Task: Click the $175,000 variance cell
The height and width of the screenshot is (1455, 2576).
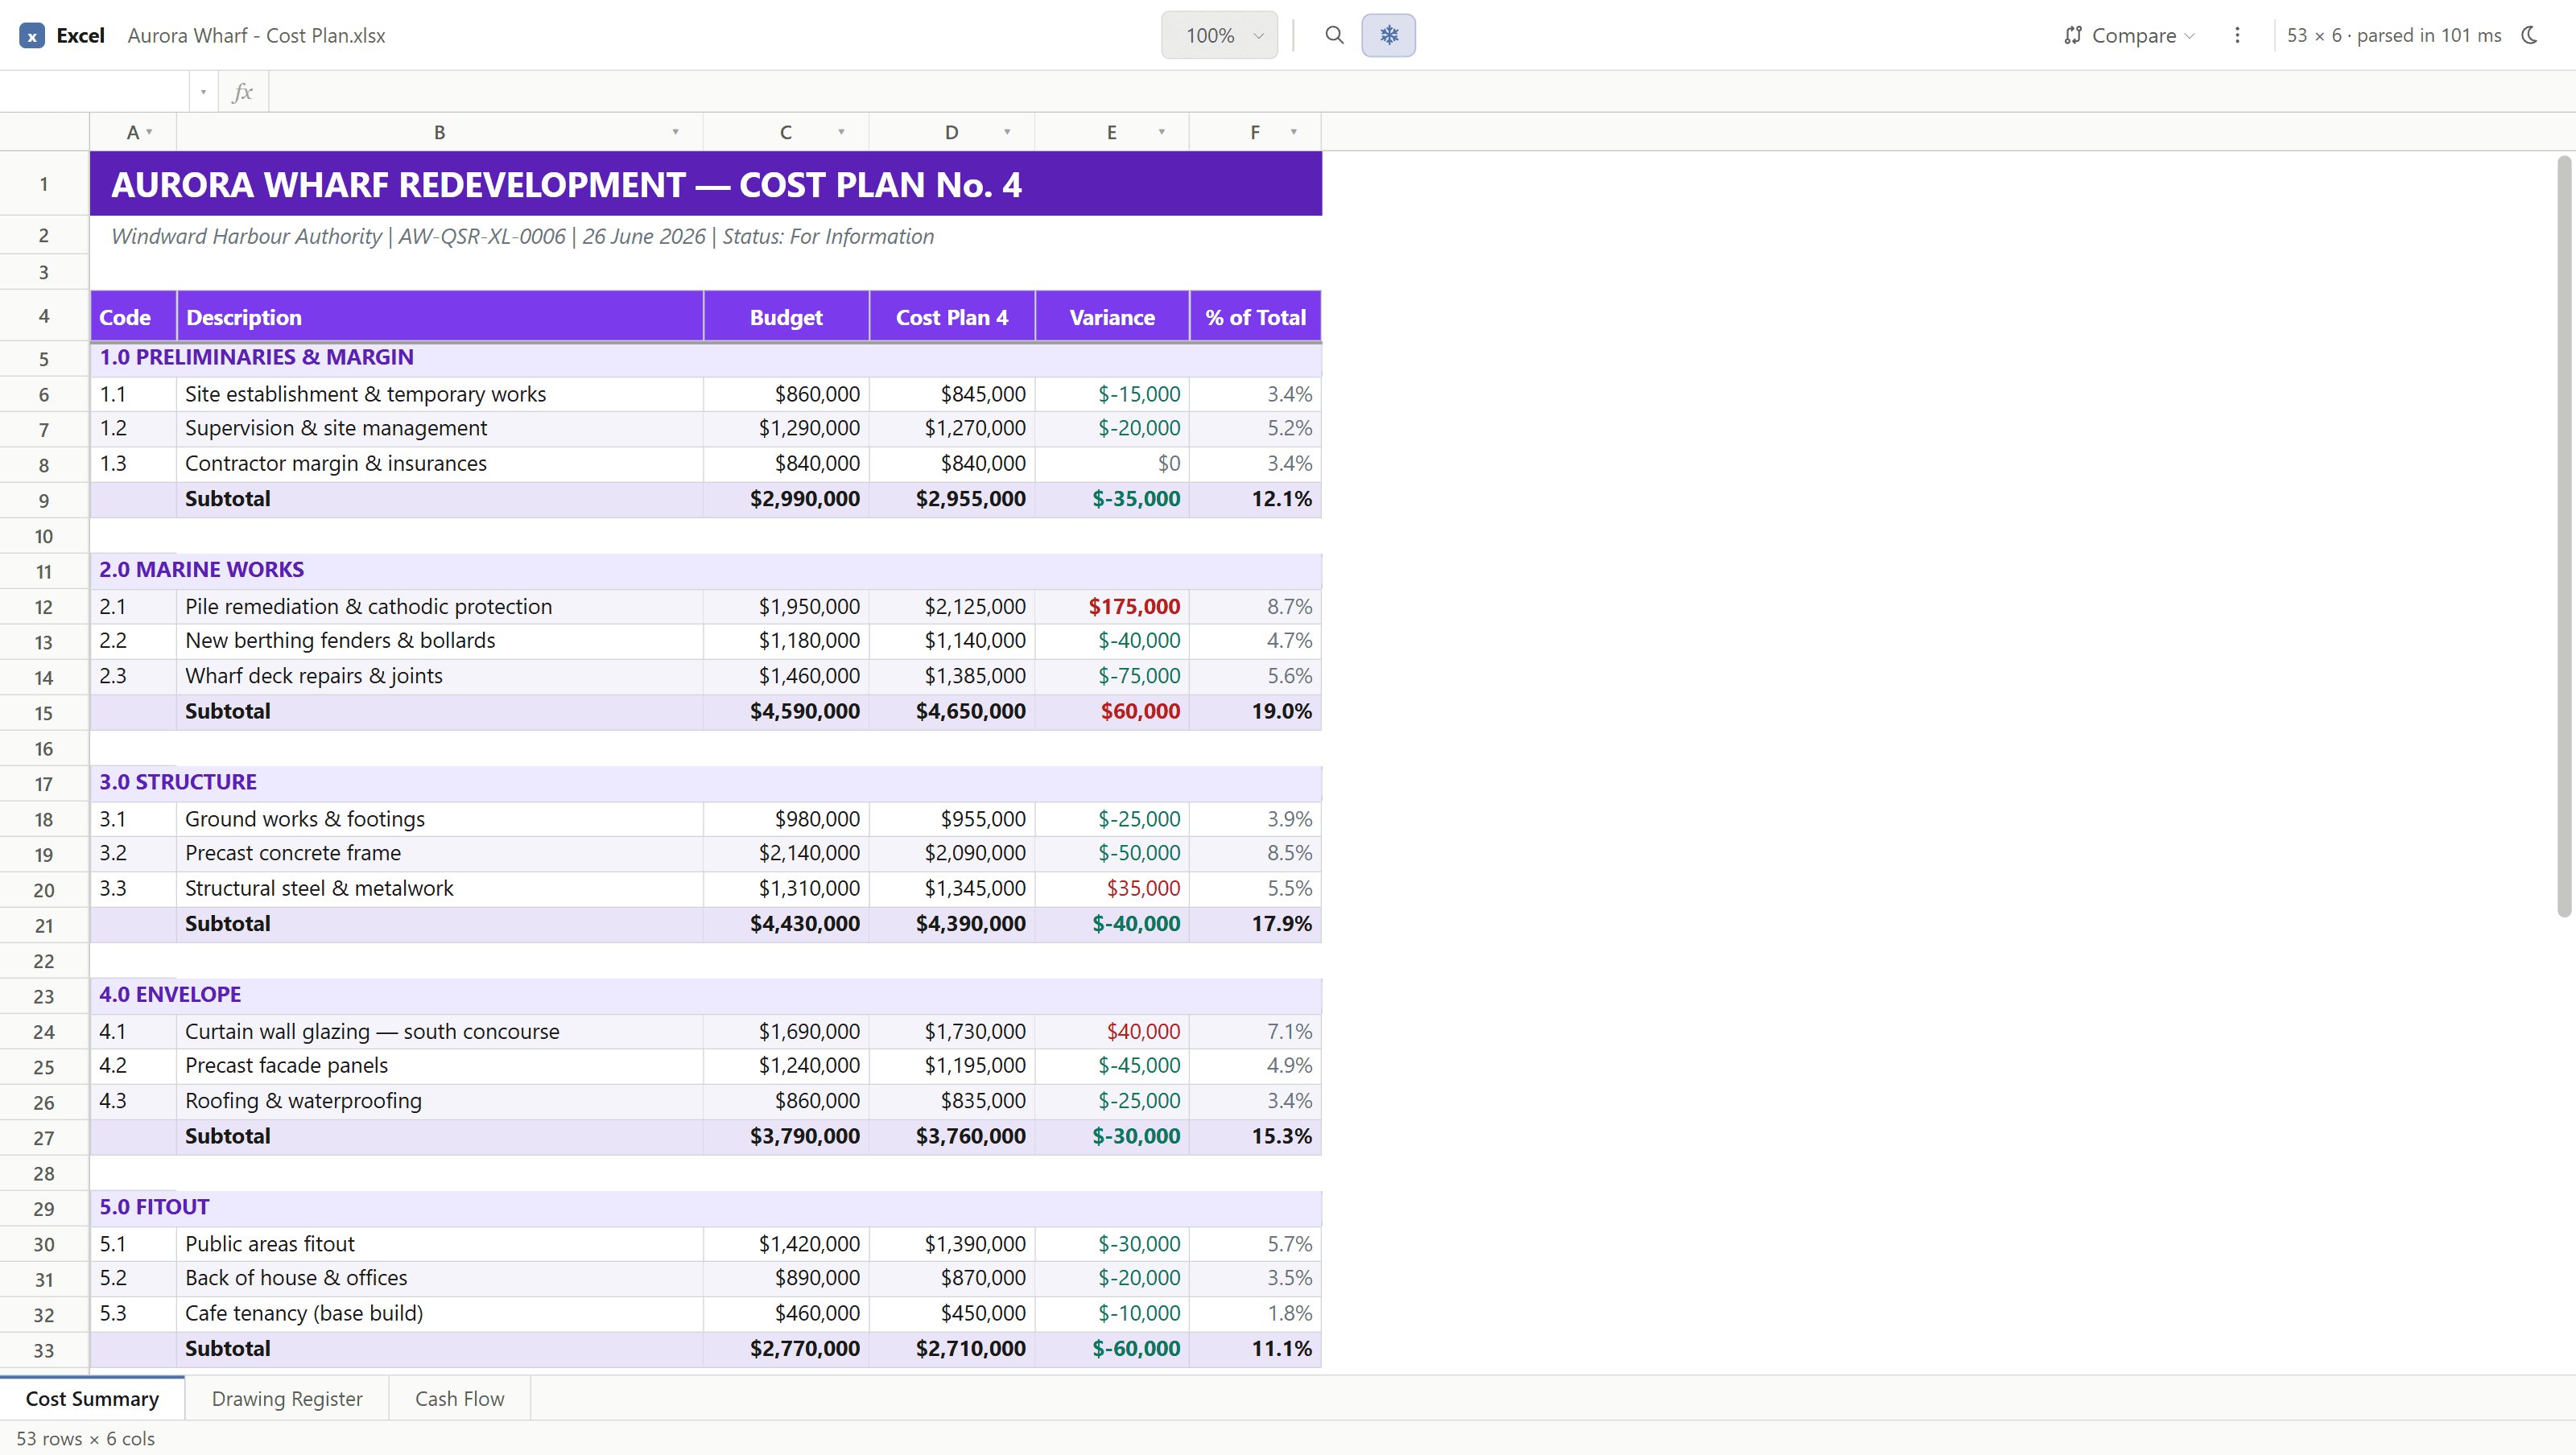Action: [x=1112, y=607]
